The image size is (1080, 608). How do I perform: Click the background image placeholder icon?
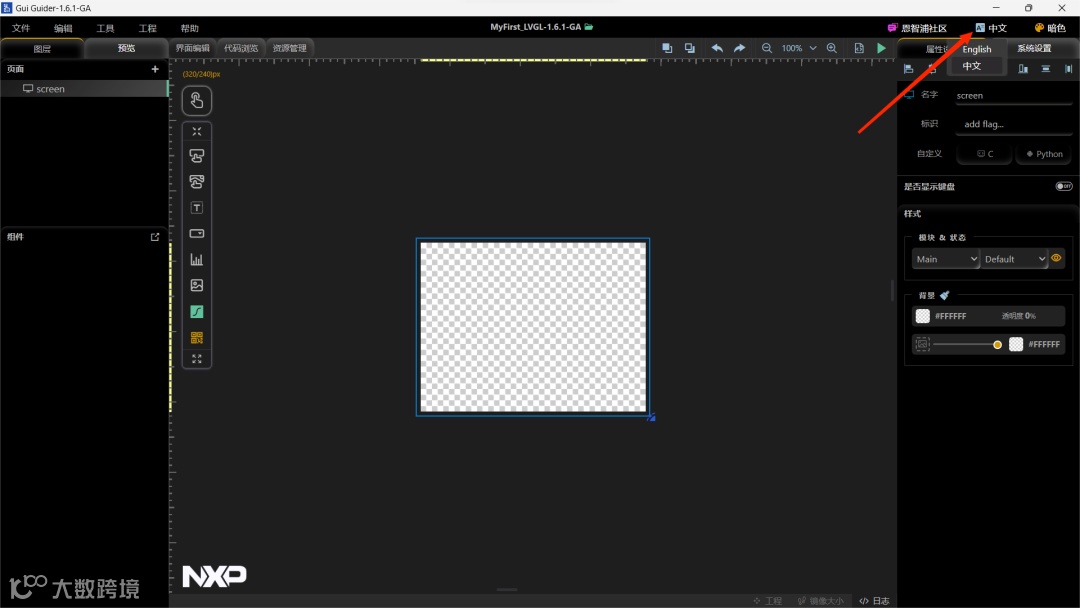coord(922,344)
